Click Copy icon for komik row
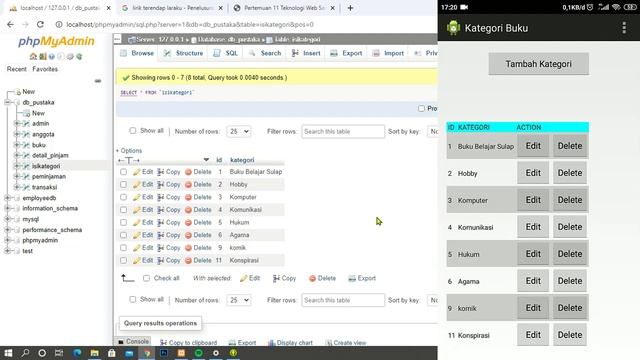Image resolution: width=640 pixels, height=360 pixels. [x=161, y=248]
